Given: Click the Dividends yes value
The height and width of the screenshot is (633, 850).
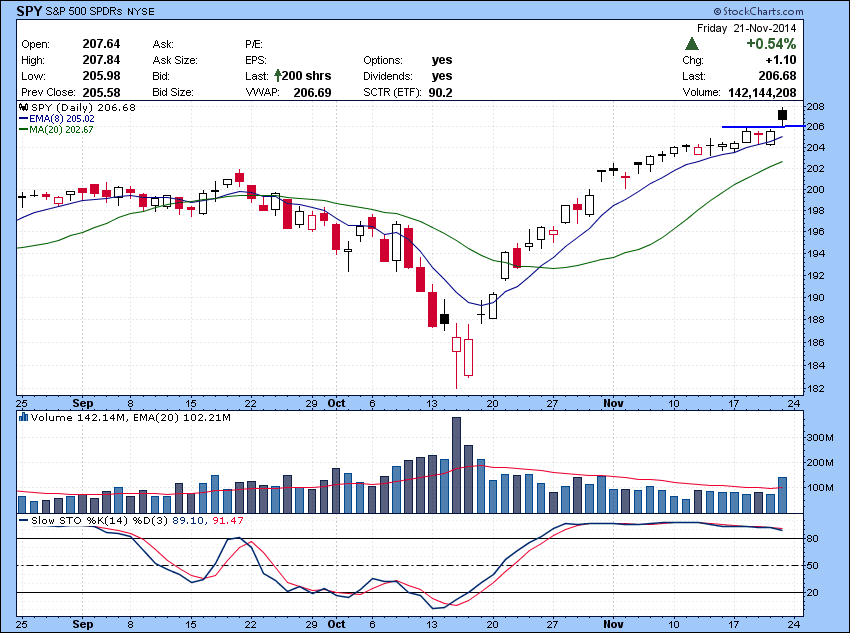Looking at the screenshot, I should point(441,76).
